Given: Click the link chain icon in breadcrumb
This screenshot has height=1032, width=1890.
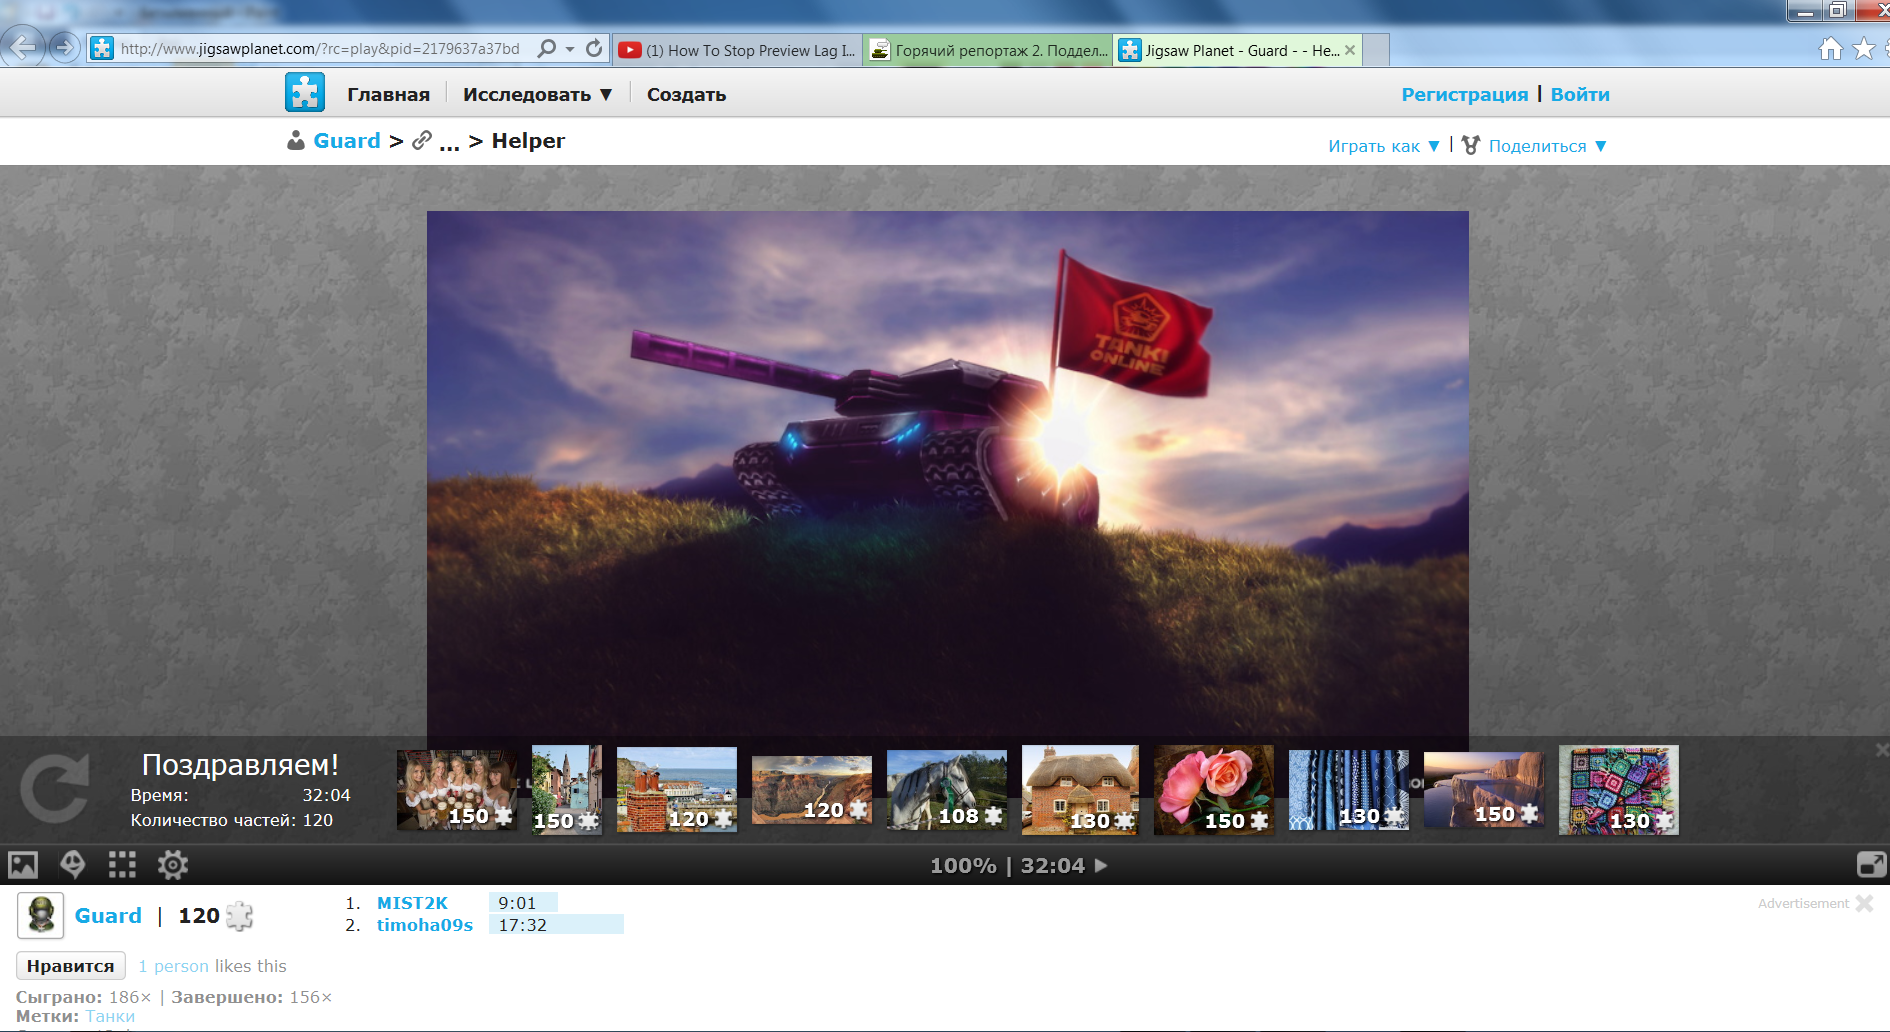Looking at the screenshot, I should pyautogui.click(x=422, y=140).
